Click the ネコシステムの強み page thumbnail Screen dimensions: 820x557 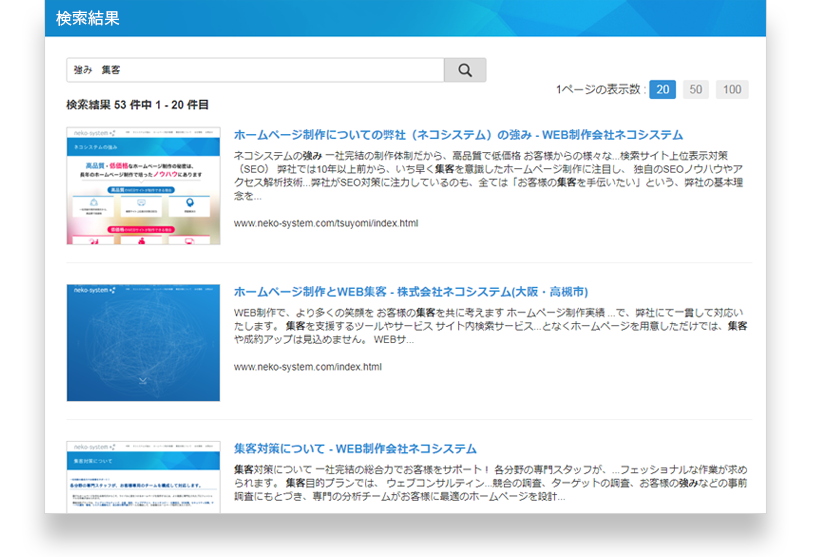pyautogui.click(x=143, y=186)
